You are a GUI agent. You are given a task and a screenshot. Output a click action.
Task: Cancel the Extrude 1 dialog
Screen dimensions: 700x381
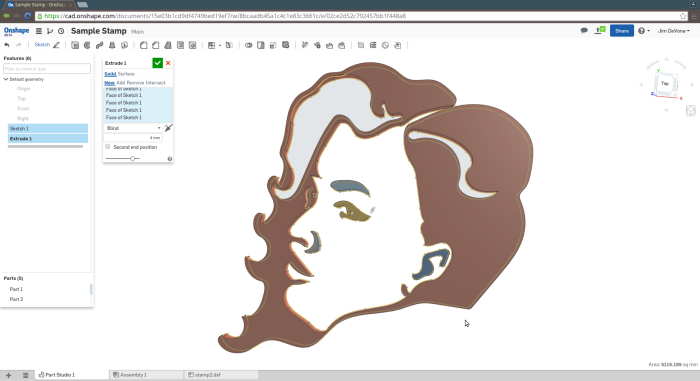[168, 63]
